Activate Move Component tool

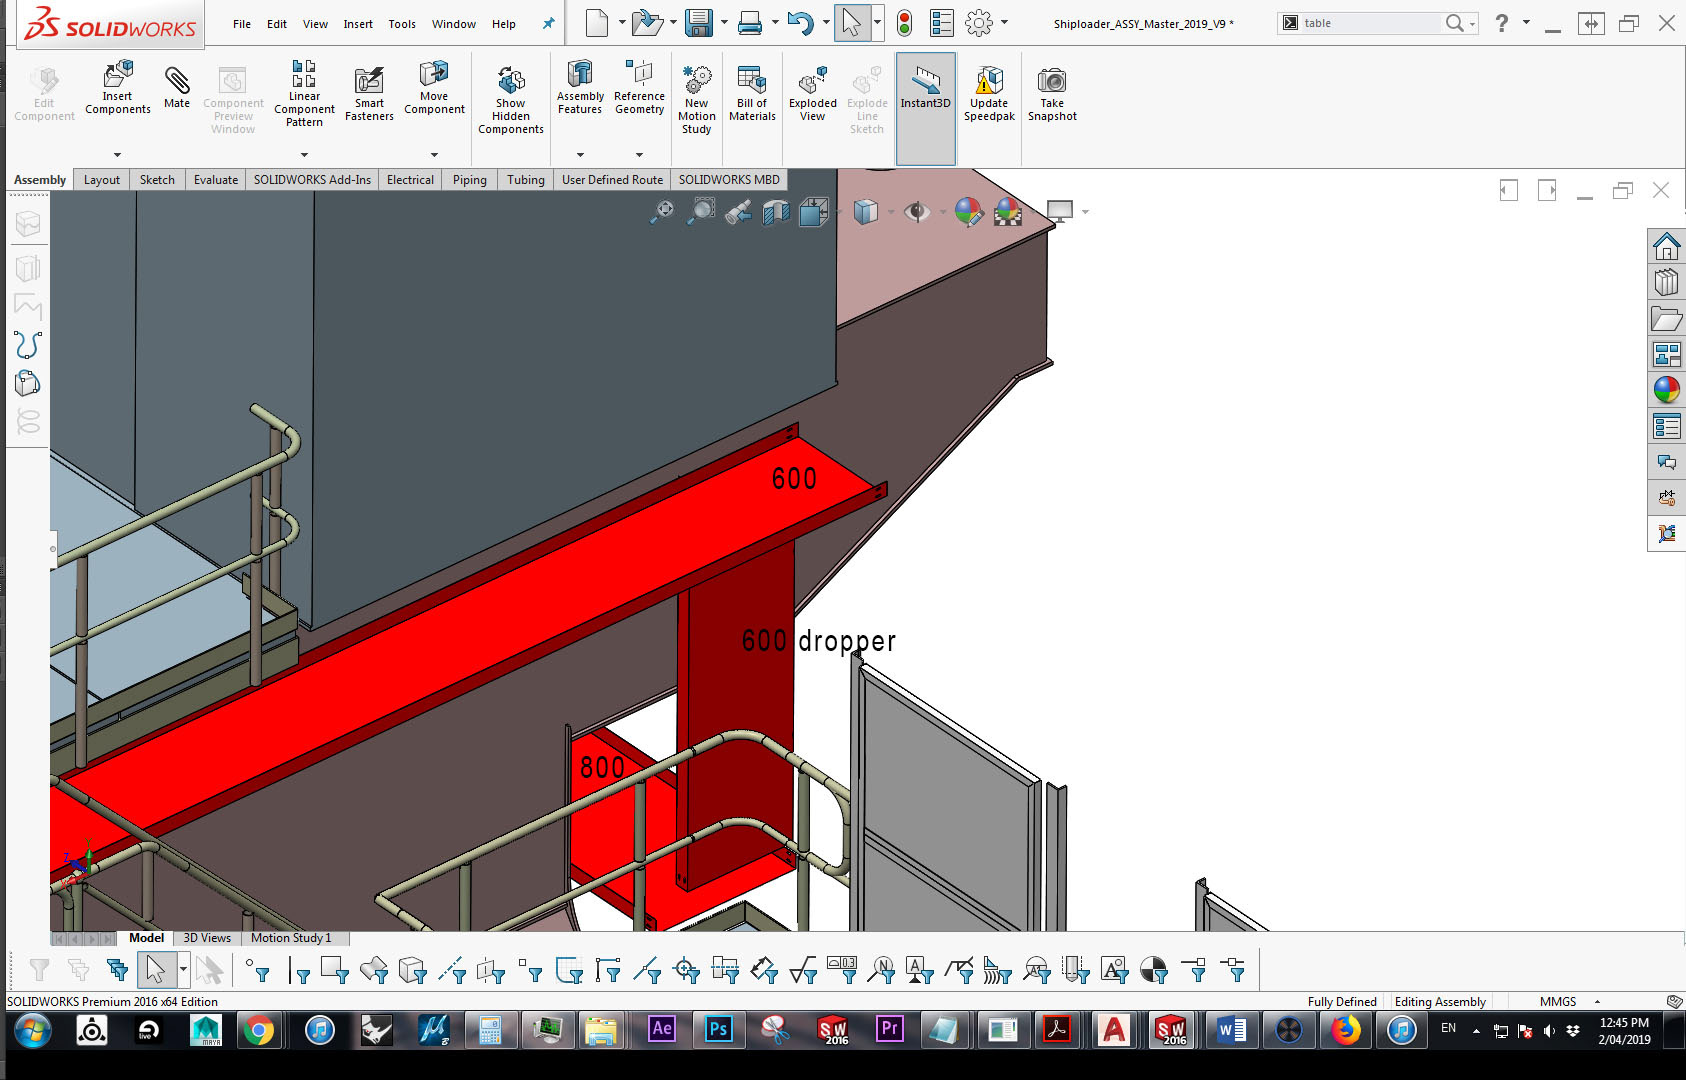pyautogui.click(x=434, y=88)
